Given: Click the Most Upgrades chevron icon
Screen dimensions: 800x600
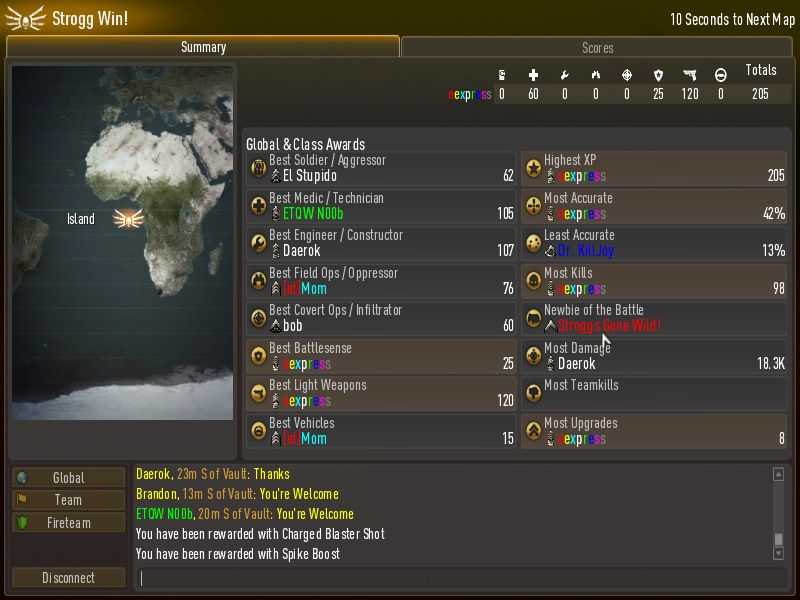Looking at the screenshot, I should [x=534, y=431].
